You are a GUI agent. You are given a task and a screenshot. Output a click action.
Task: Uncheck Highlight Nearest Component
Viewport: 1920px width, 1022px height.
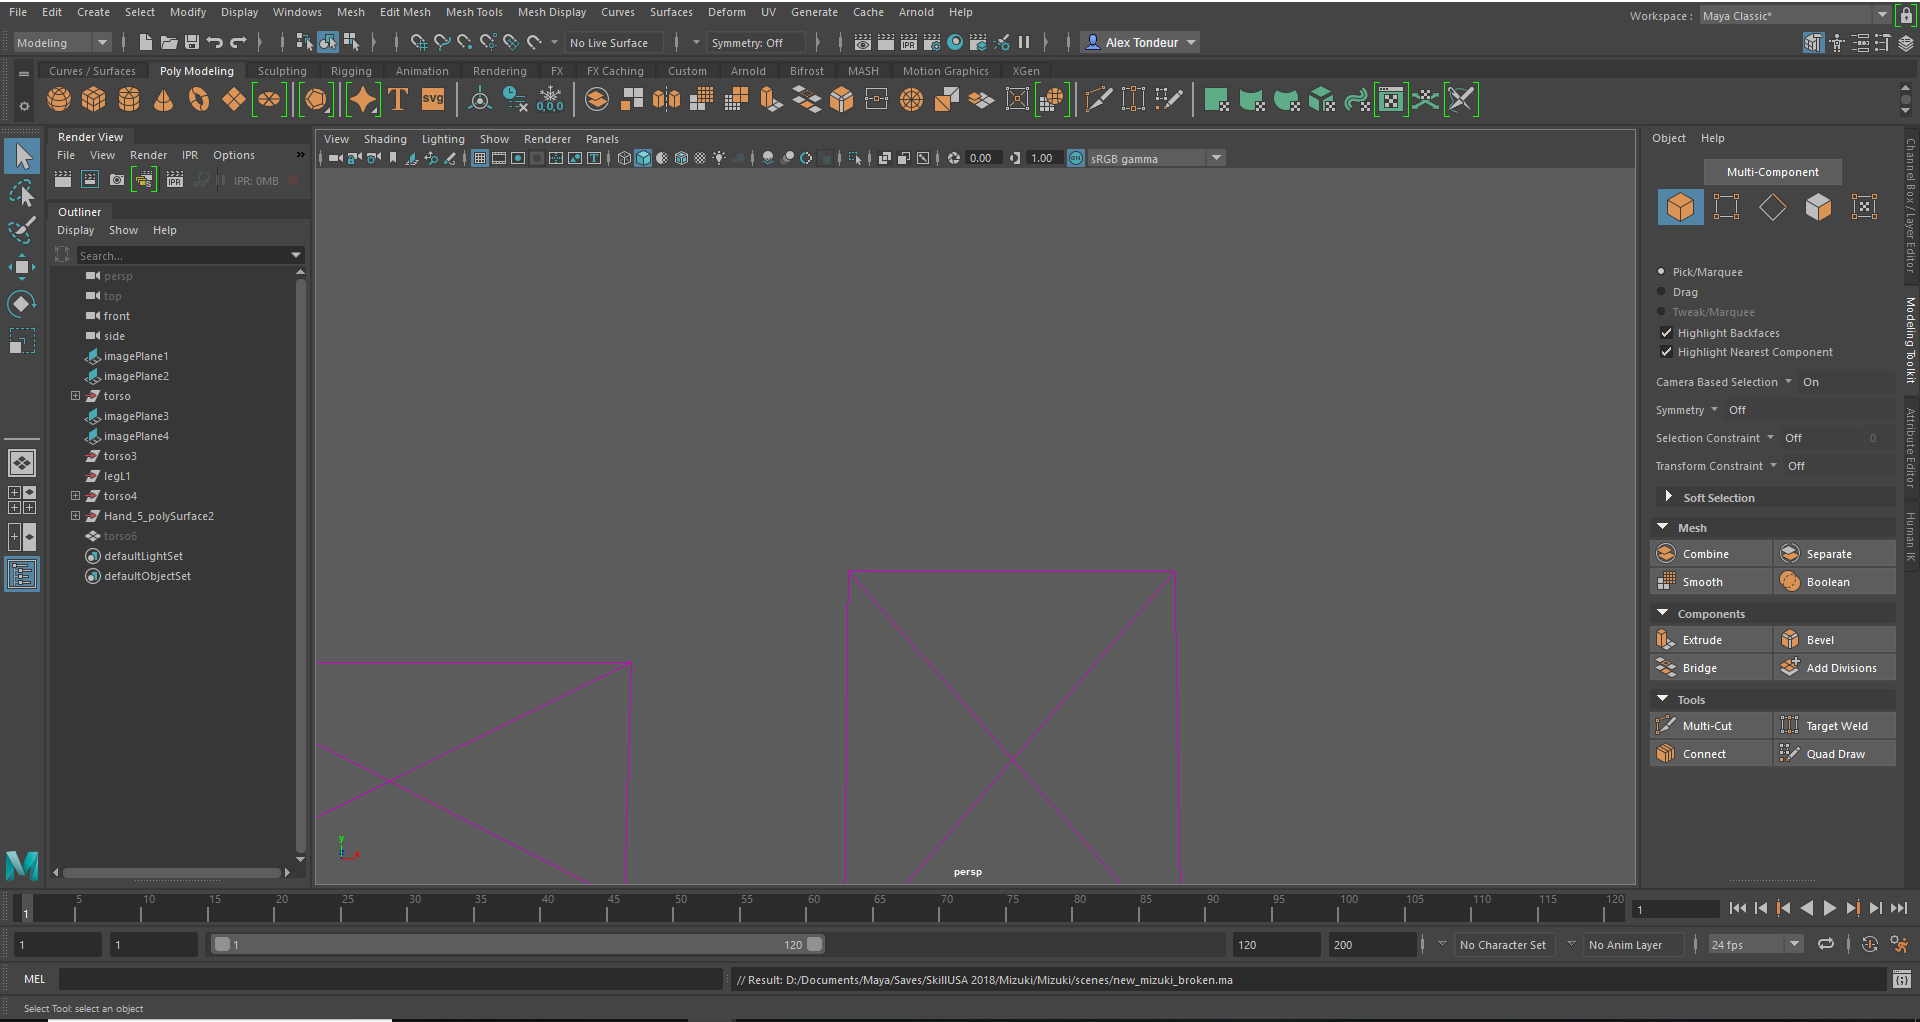tap(1666, 352)
